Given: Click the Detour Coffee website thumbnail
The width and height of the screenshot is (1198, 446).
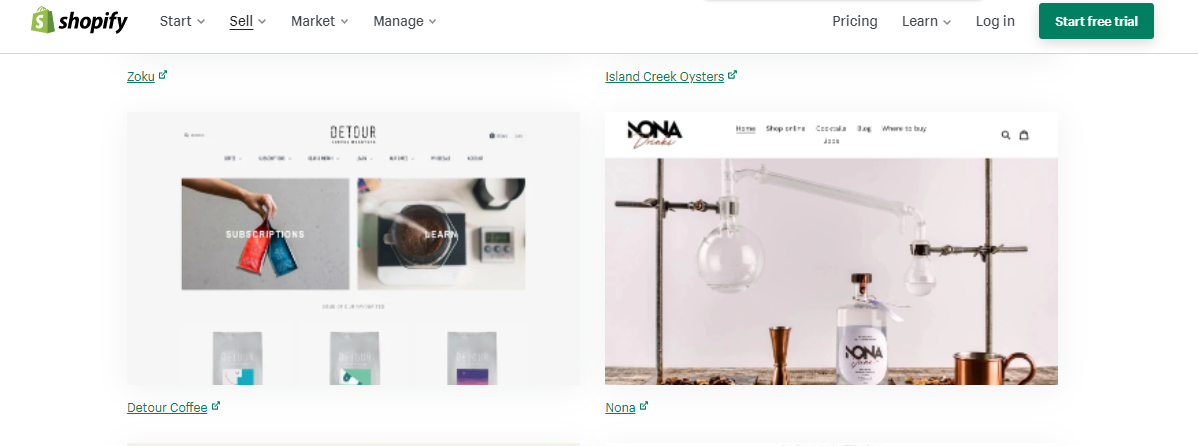Looking at the screenshot, I should pyautogui.click(x=353, y=248).
